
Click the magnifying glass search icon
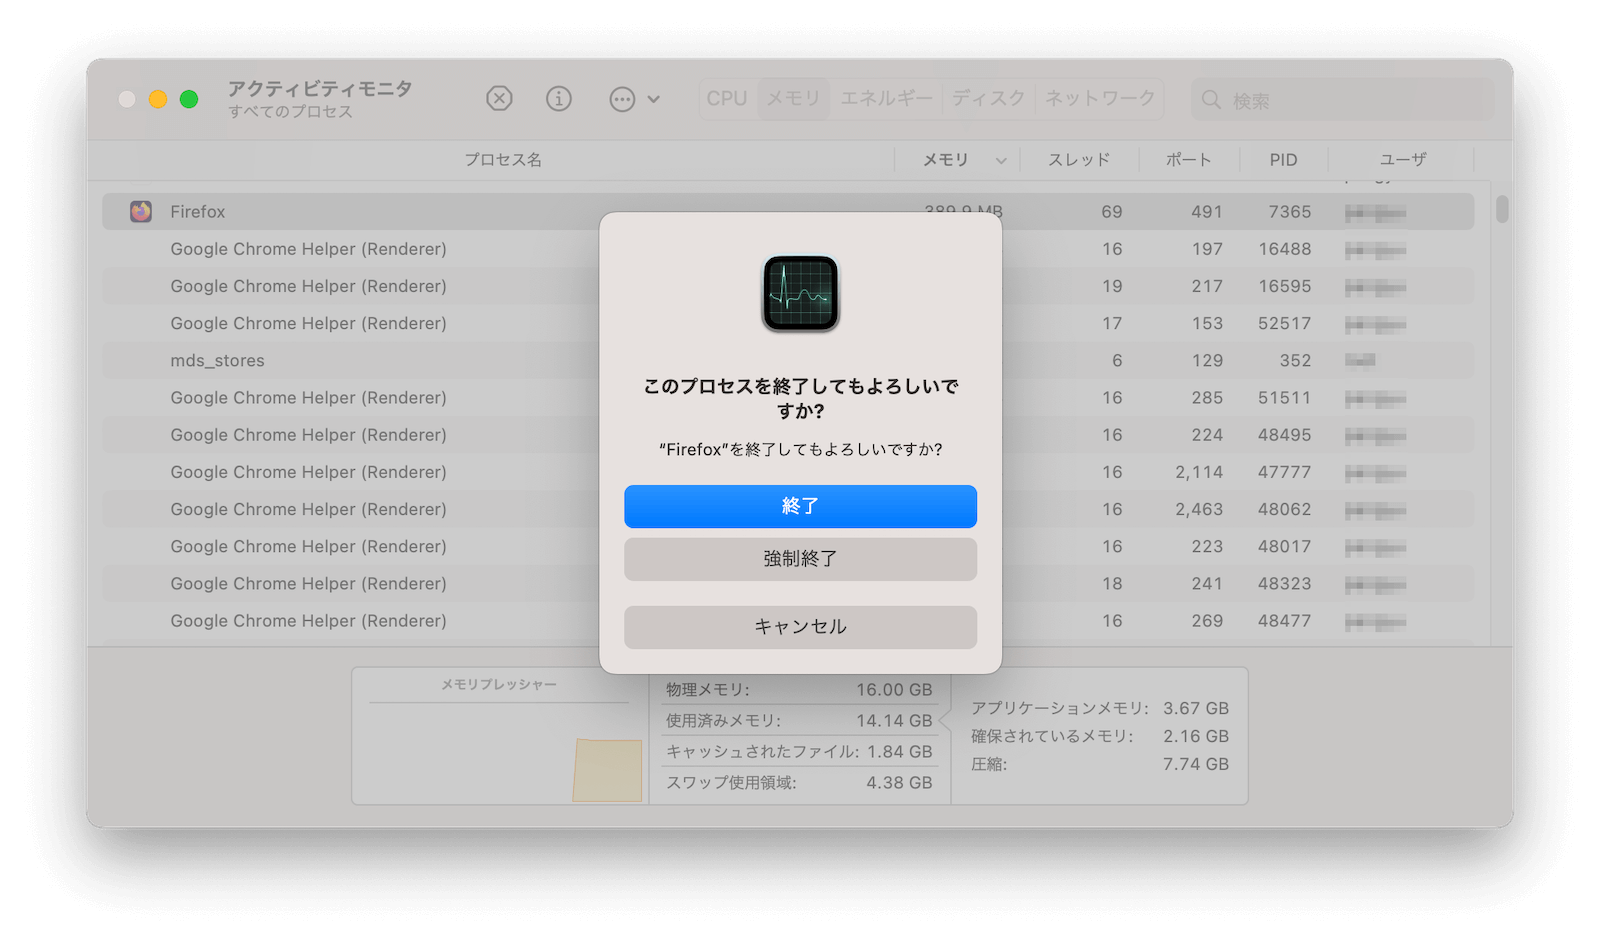pos(1211,100)
